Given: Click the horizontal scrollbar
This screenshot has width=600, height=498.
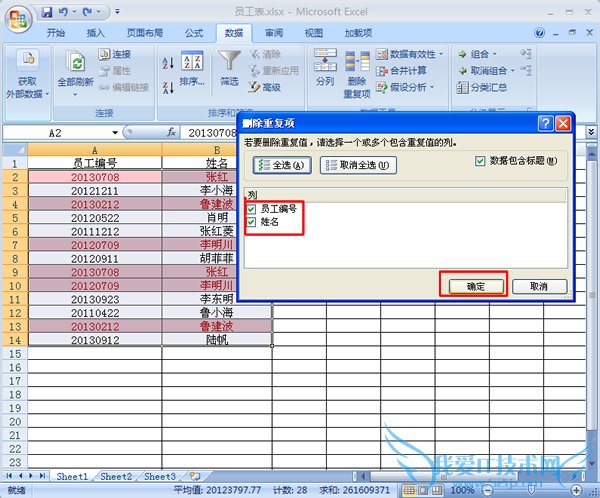Looking at the screenshot, I should (x=444, y=476).
